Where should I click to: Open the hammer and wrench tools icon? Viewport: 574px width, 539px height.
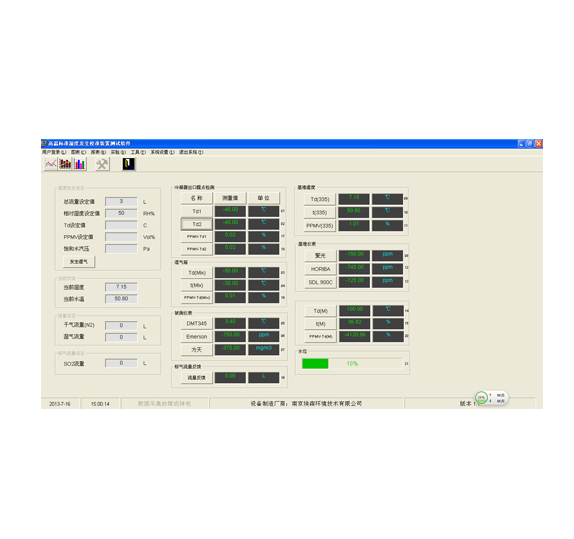102,164
